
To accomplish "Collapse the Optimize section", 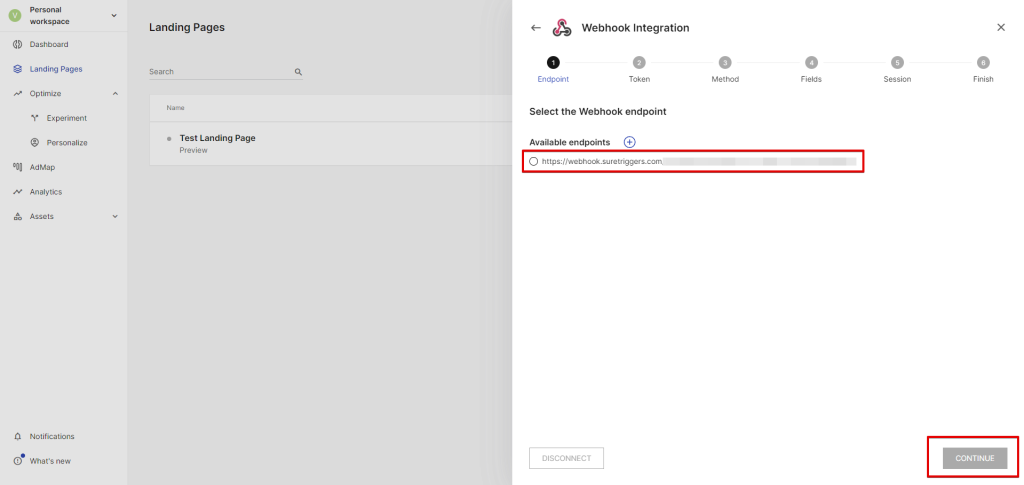I will point(115,94).
